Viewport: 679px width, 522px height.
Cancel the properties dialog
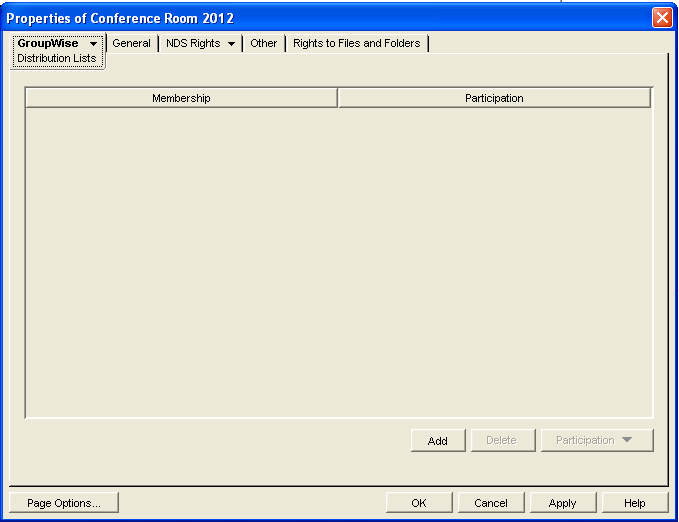click(491, 503)
